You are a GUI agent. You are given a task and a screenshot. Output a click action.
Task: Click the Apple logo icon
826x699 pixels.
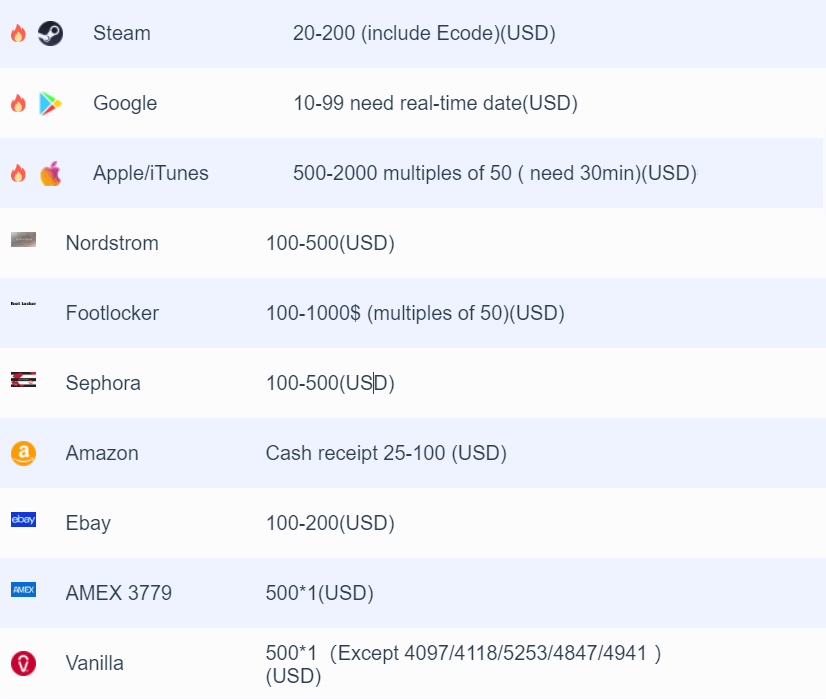click(51, 173)
